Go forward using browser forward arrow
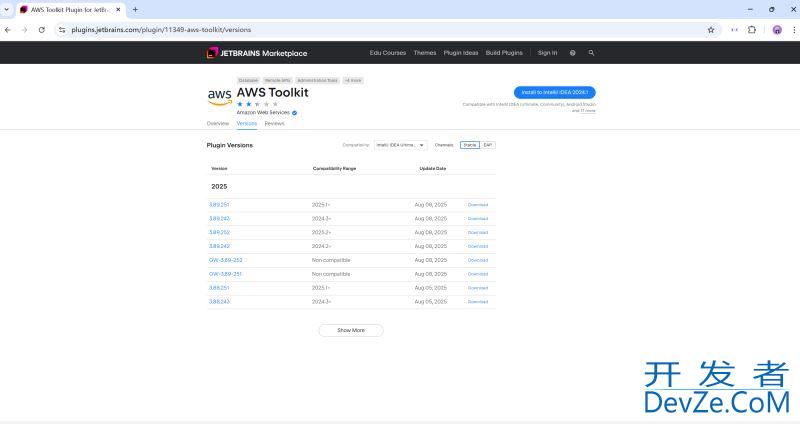Screen dimensions: 800x424 (x=24, y=30)
